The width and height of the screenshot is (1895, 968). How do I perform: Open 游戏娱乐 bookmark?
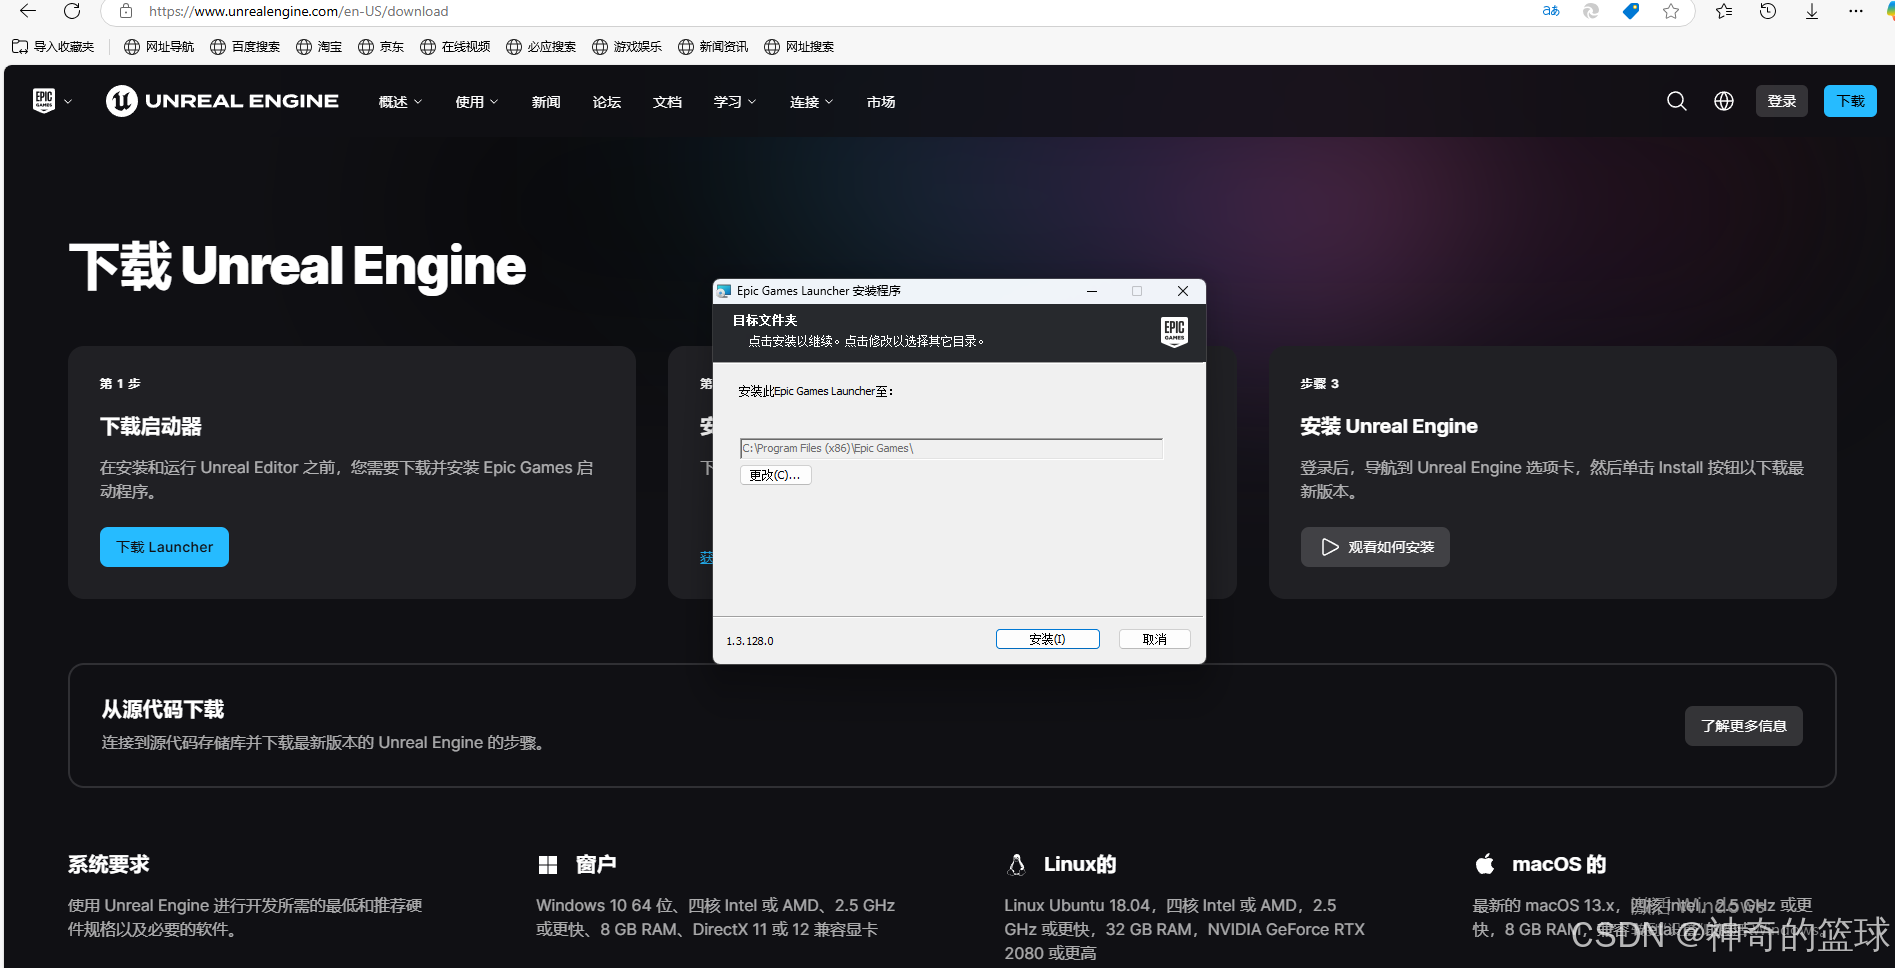click(x=627, y=46)
